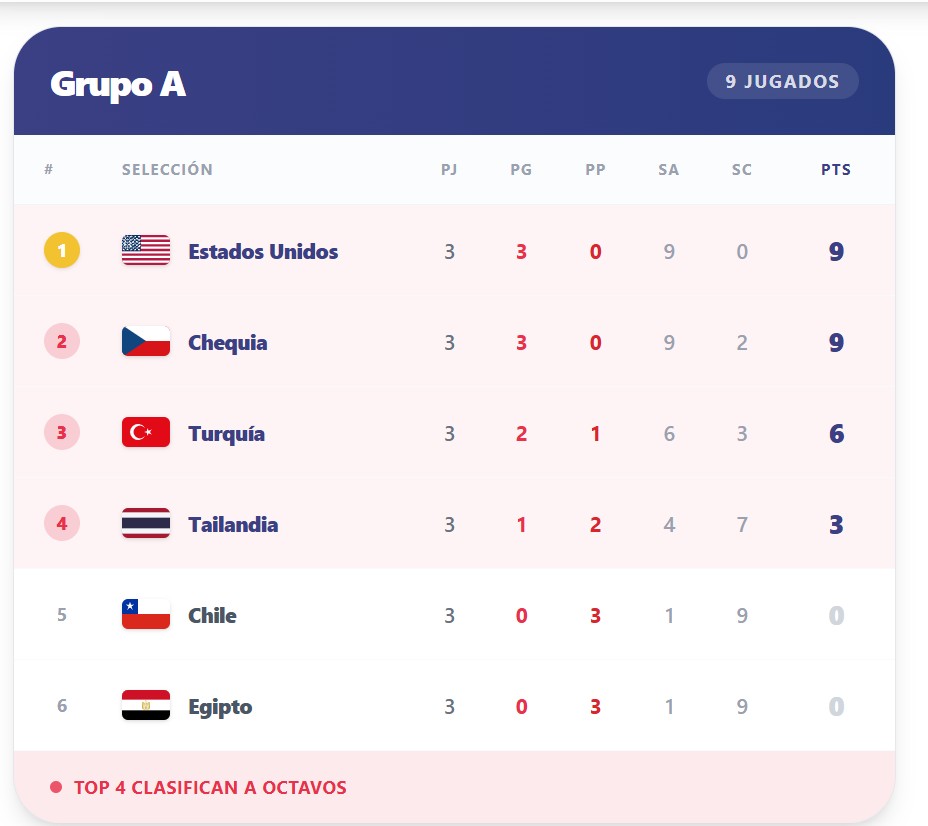Open the Tailandia team name
The width and height of the screenshot is (928, 826).
tap(233, 525)
